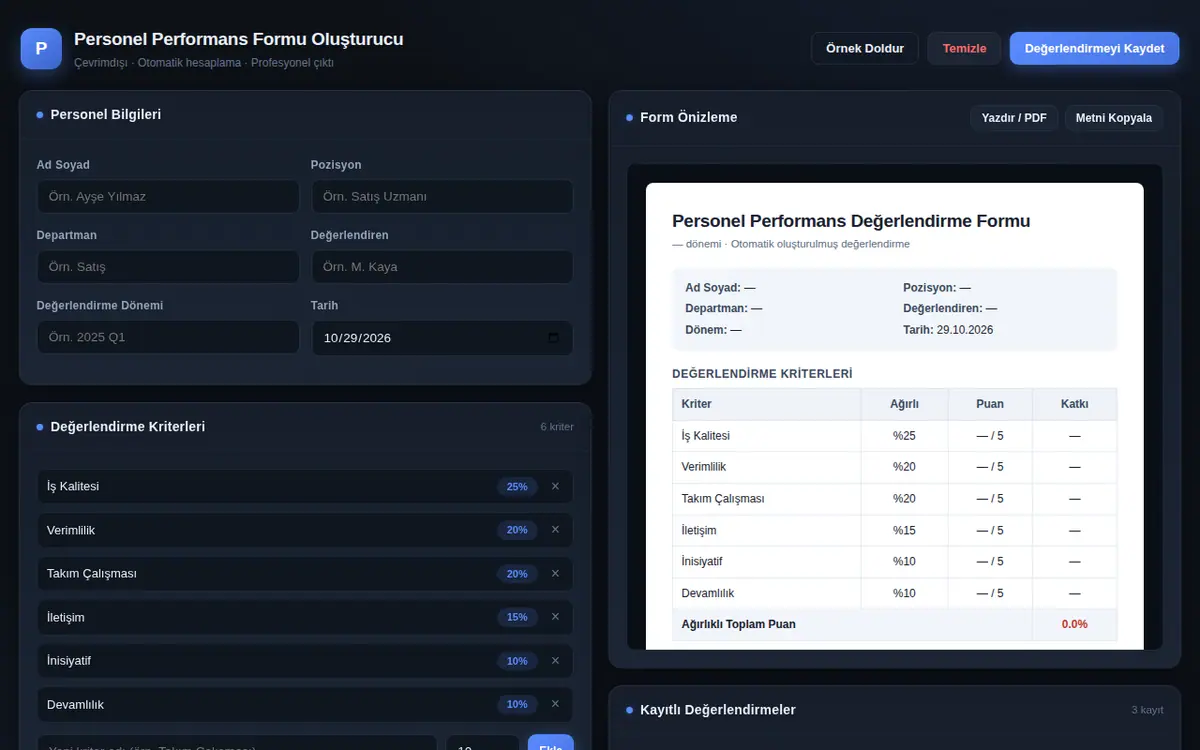Click the 'Form Önizleme' panel heading
This screenshot has width=1200, height=750.
(689, 118)
